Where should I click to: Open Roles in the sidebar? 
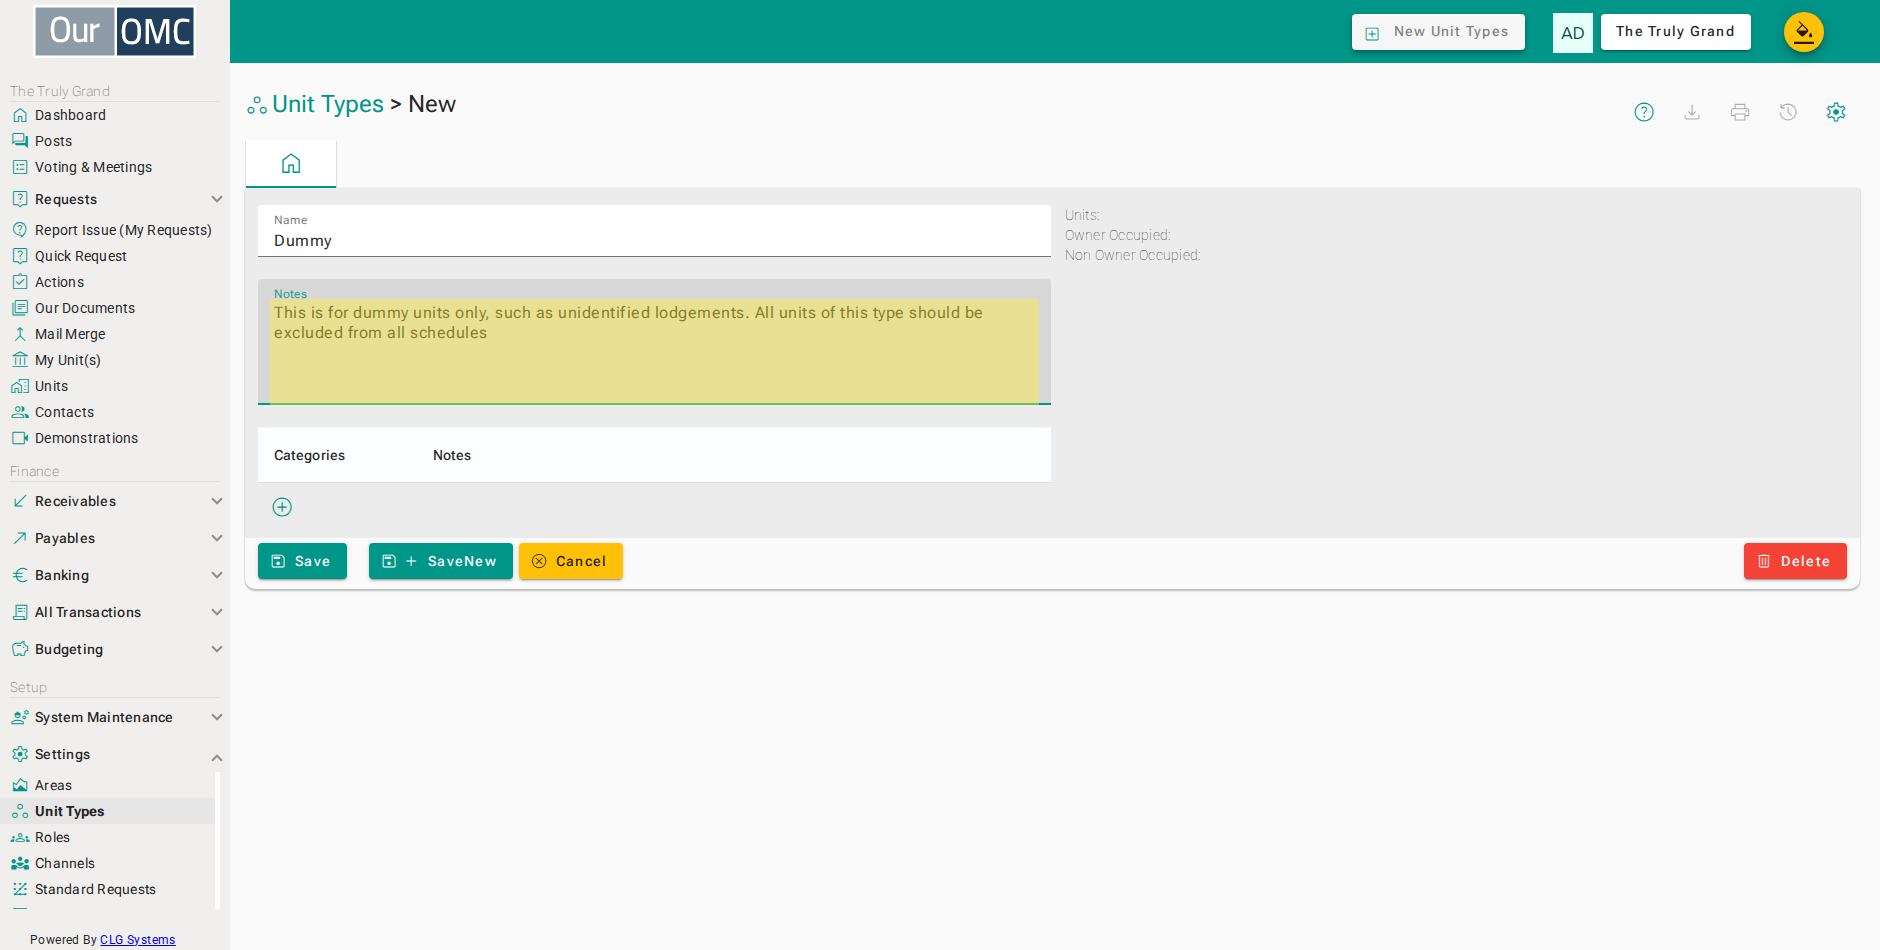(x=52, y=837)
